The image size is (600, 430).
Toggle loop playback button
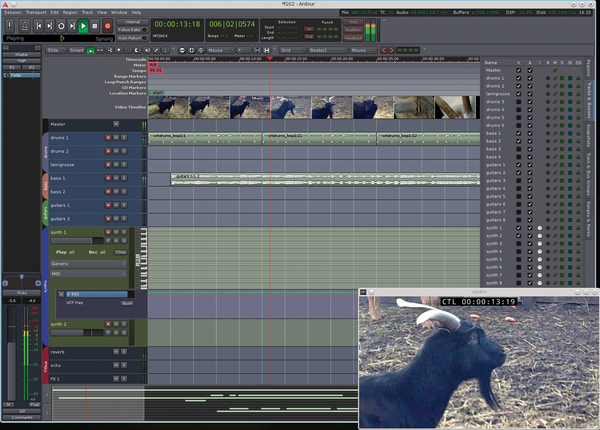(61, 26)
